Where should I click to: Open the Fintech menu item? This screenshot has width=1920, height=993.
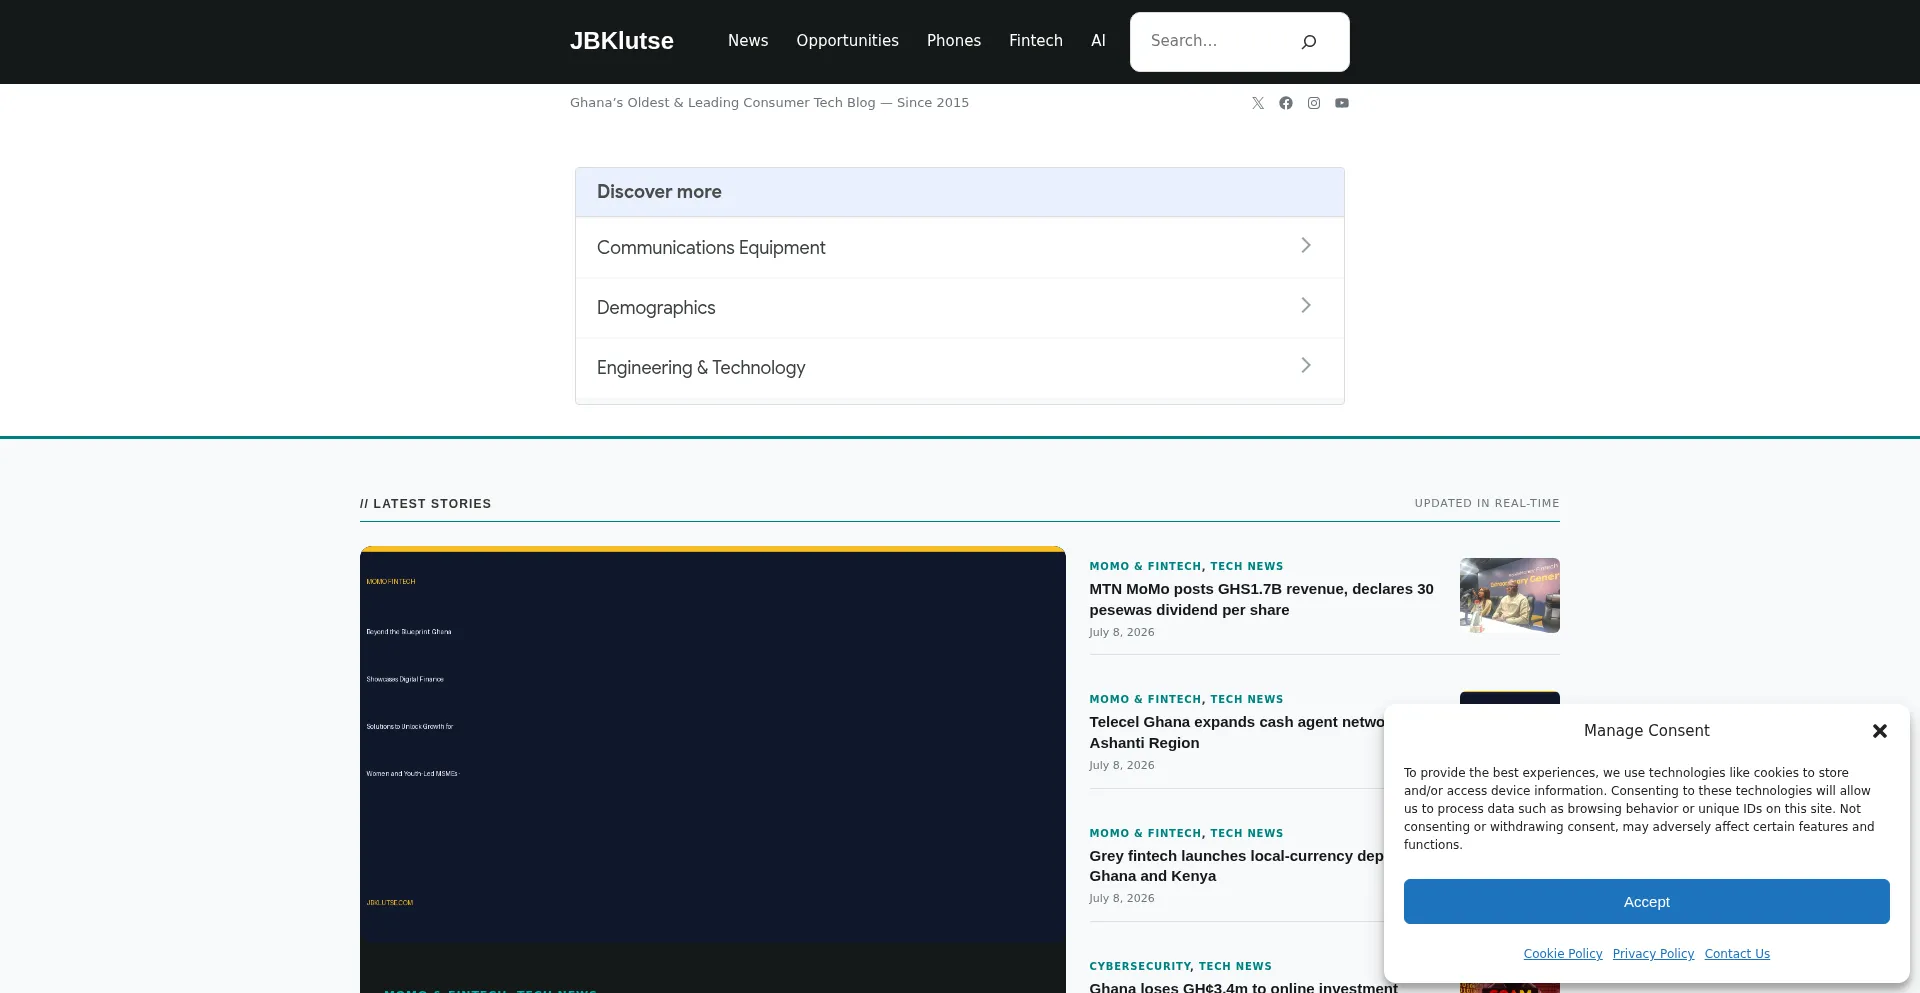click(x=1036, y=41)
